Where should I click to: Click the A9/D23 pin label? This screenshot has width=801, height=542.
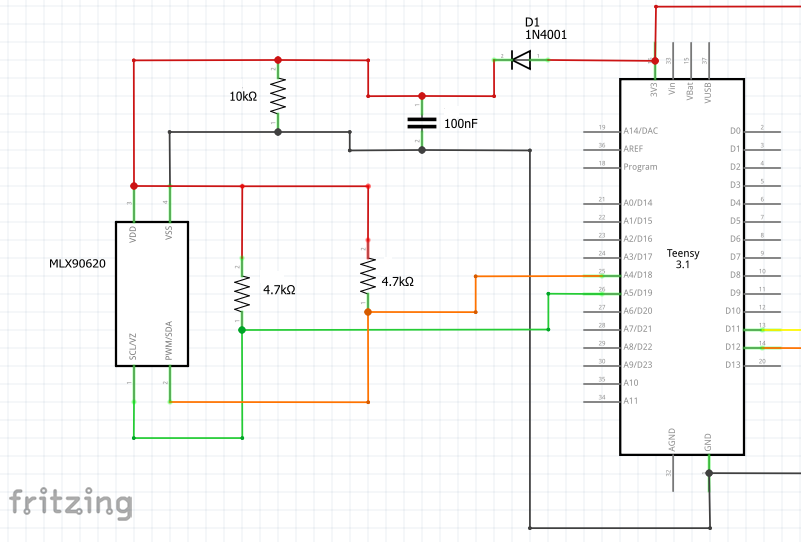pos(638,365)
